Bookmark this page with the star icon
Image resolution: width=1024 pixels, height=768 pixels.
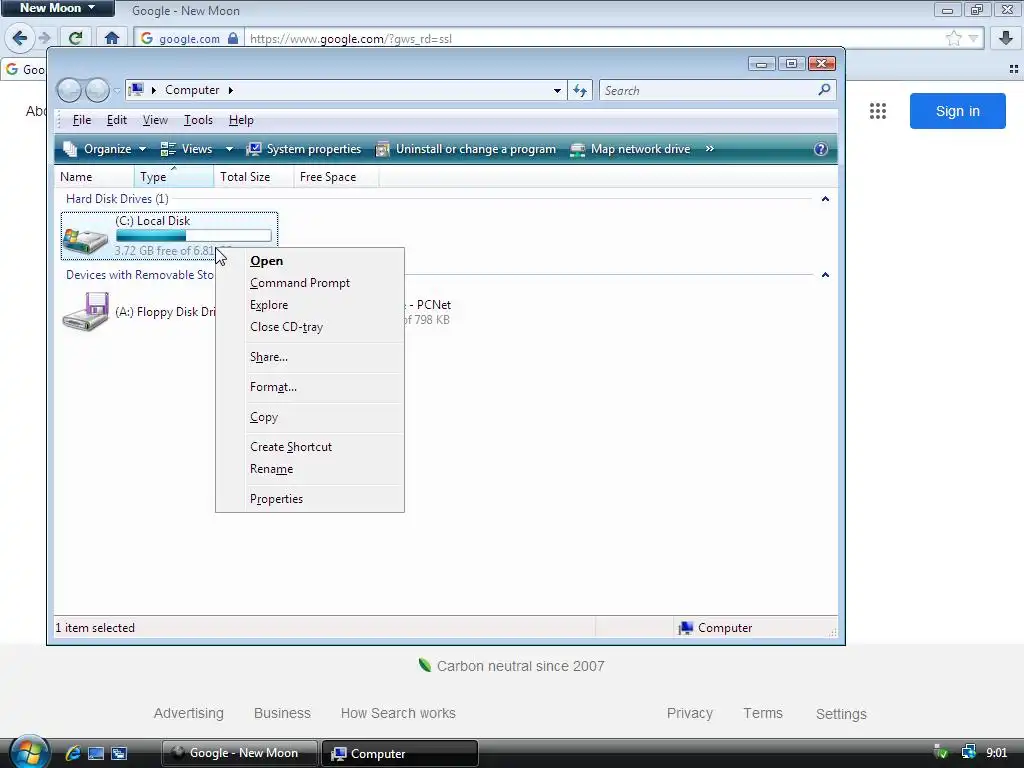click(953, 39)
